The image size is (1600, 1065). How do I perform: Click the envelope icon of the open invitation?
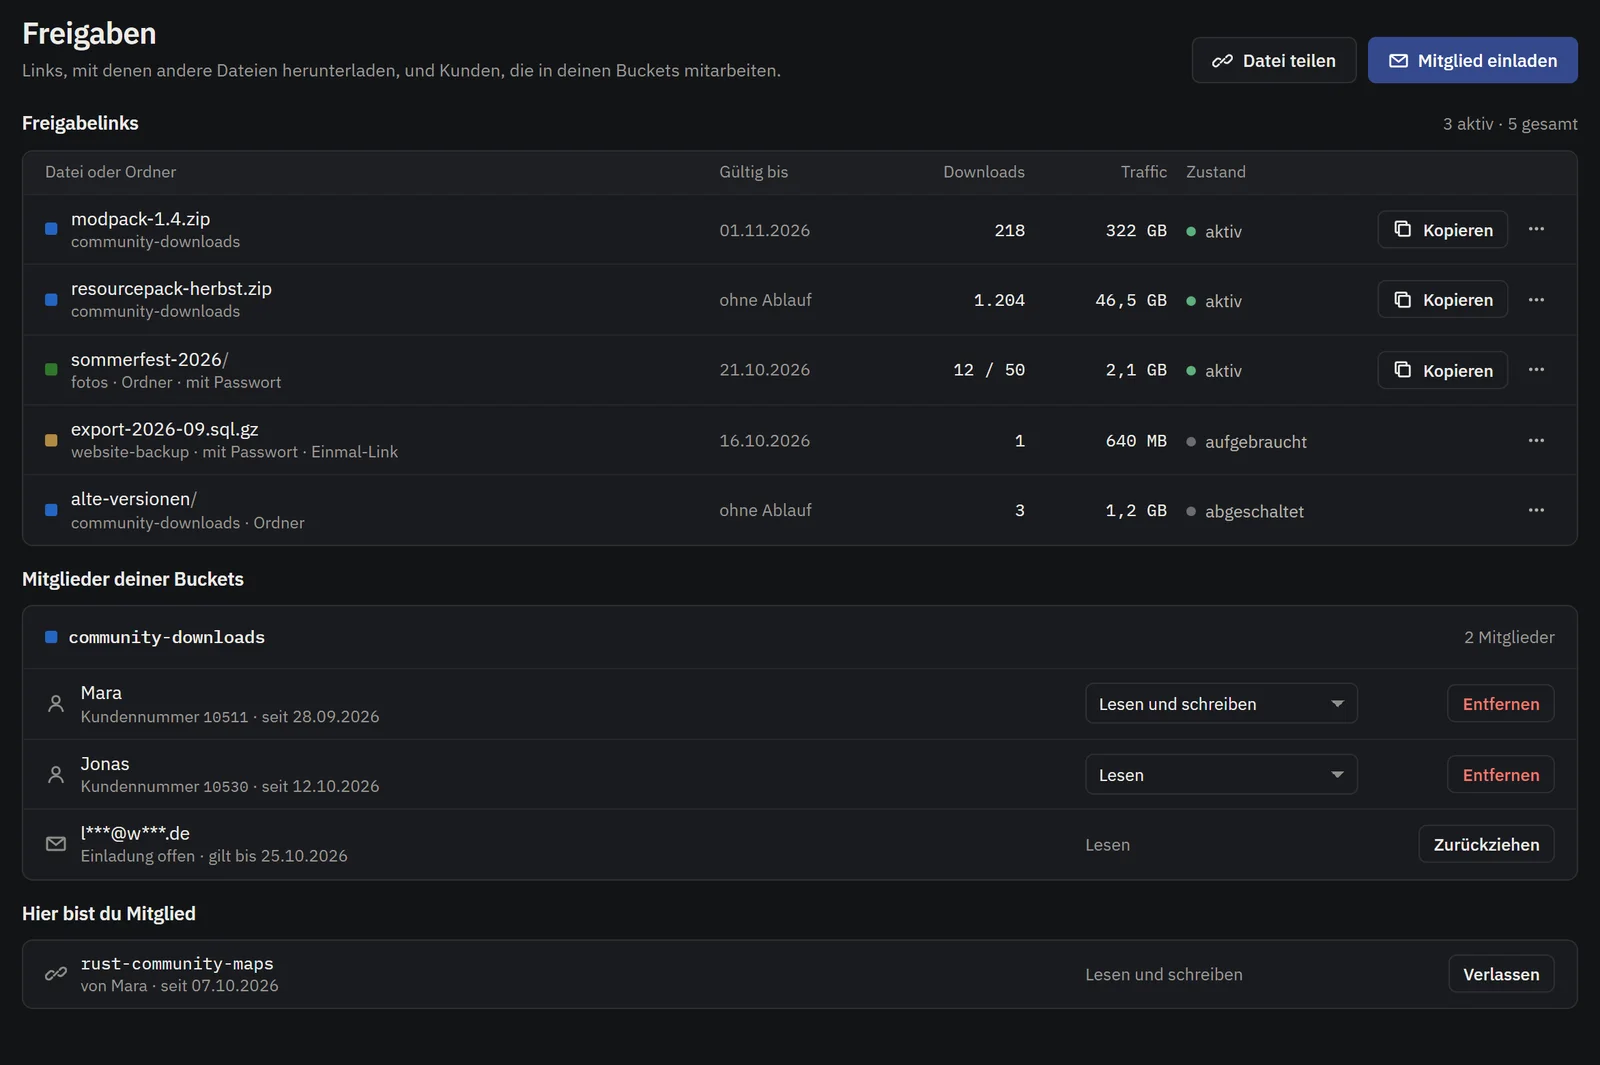coord(56,844)
